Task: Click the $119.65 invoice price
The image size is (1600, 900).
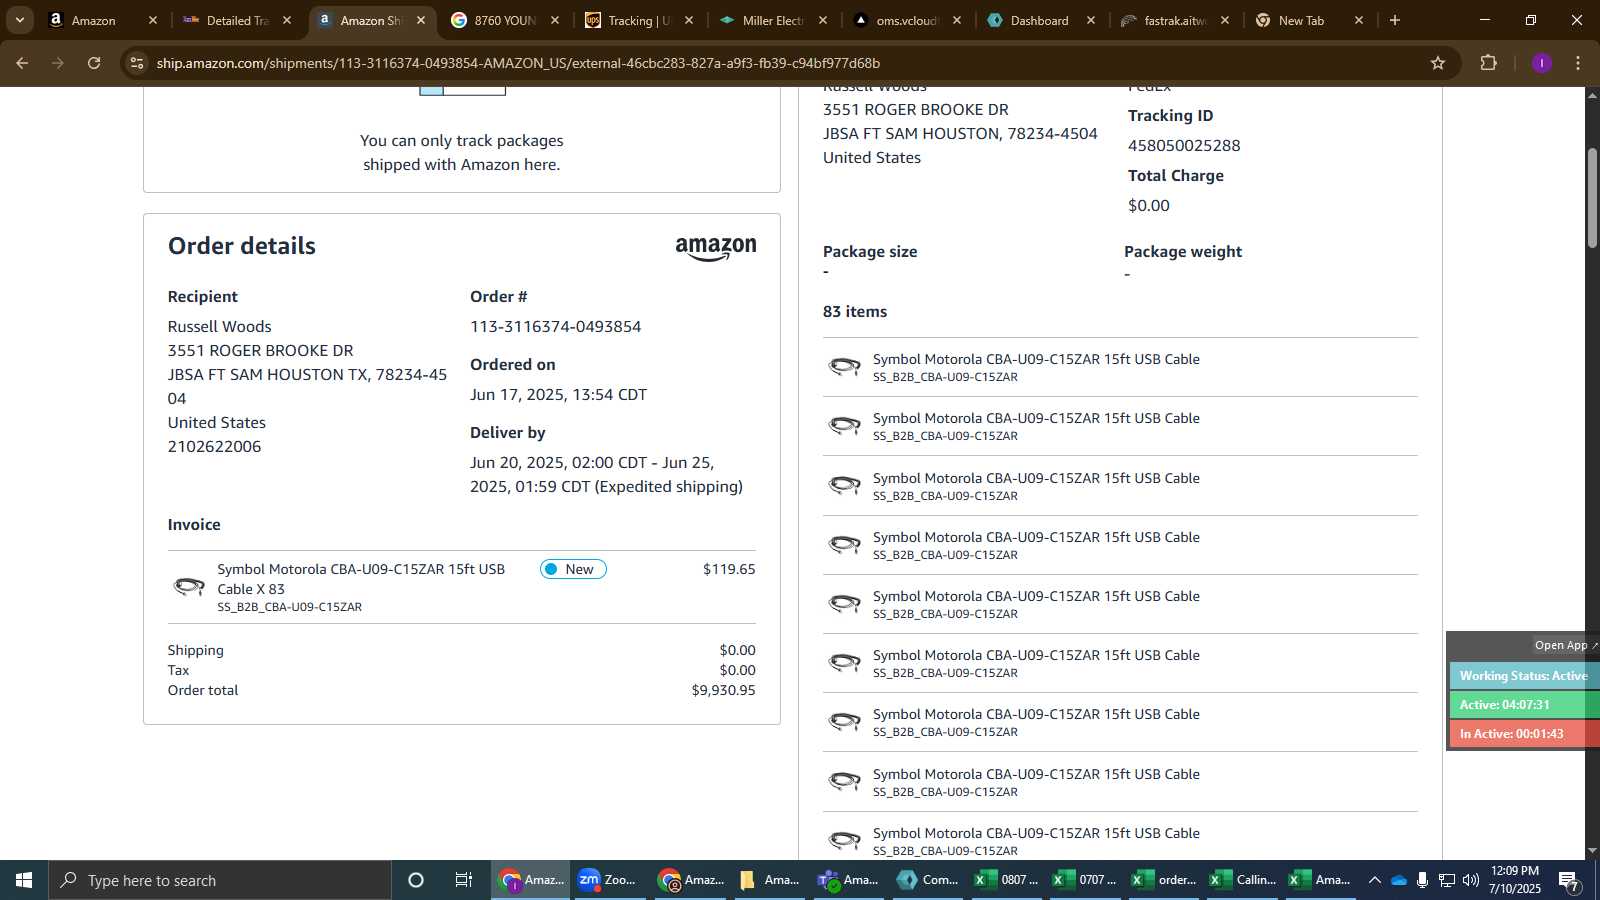Action: point(729,569)
